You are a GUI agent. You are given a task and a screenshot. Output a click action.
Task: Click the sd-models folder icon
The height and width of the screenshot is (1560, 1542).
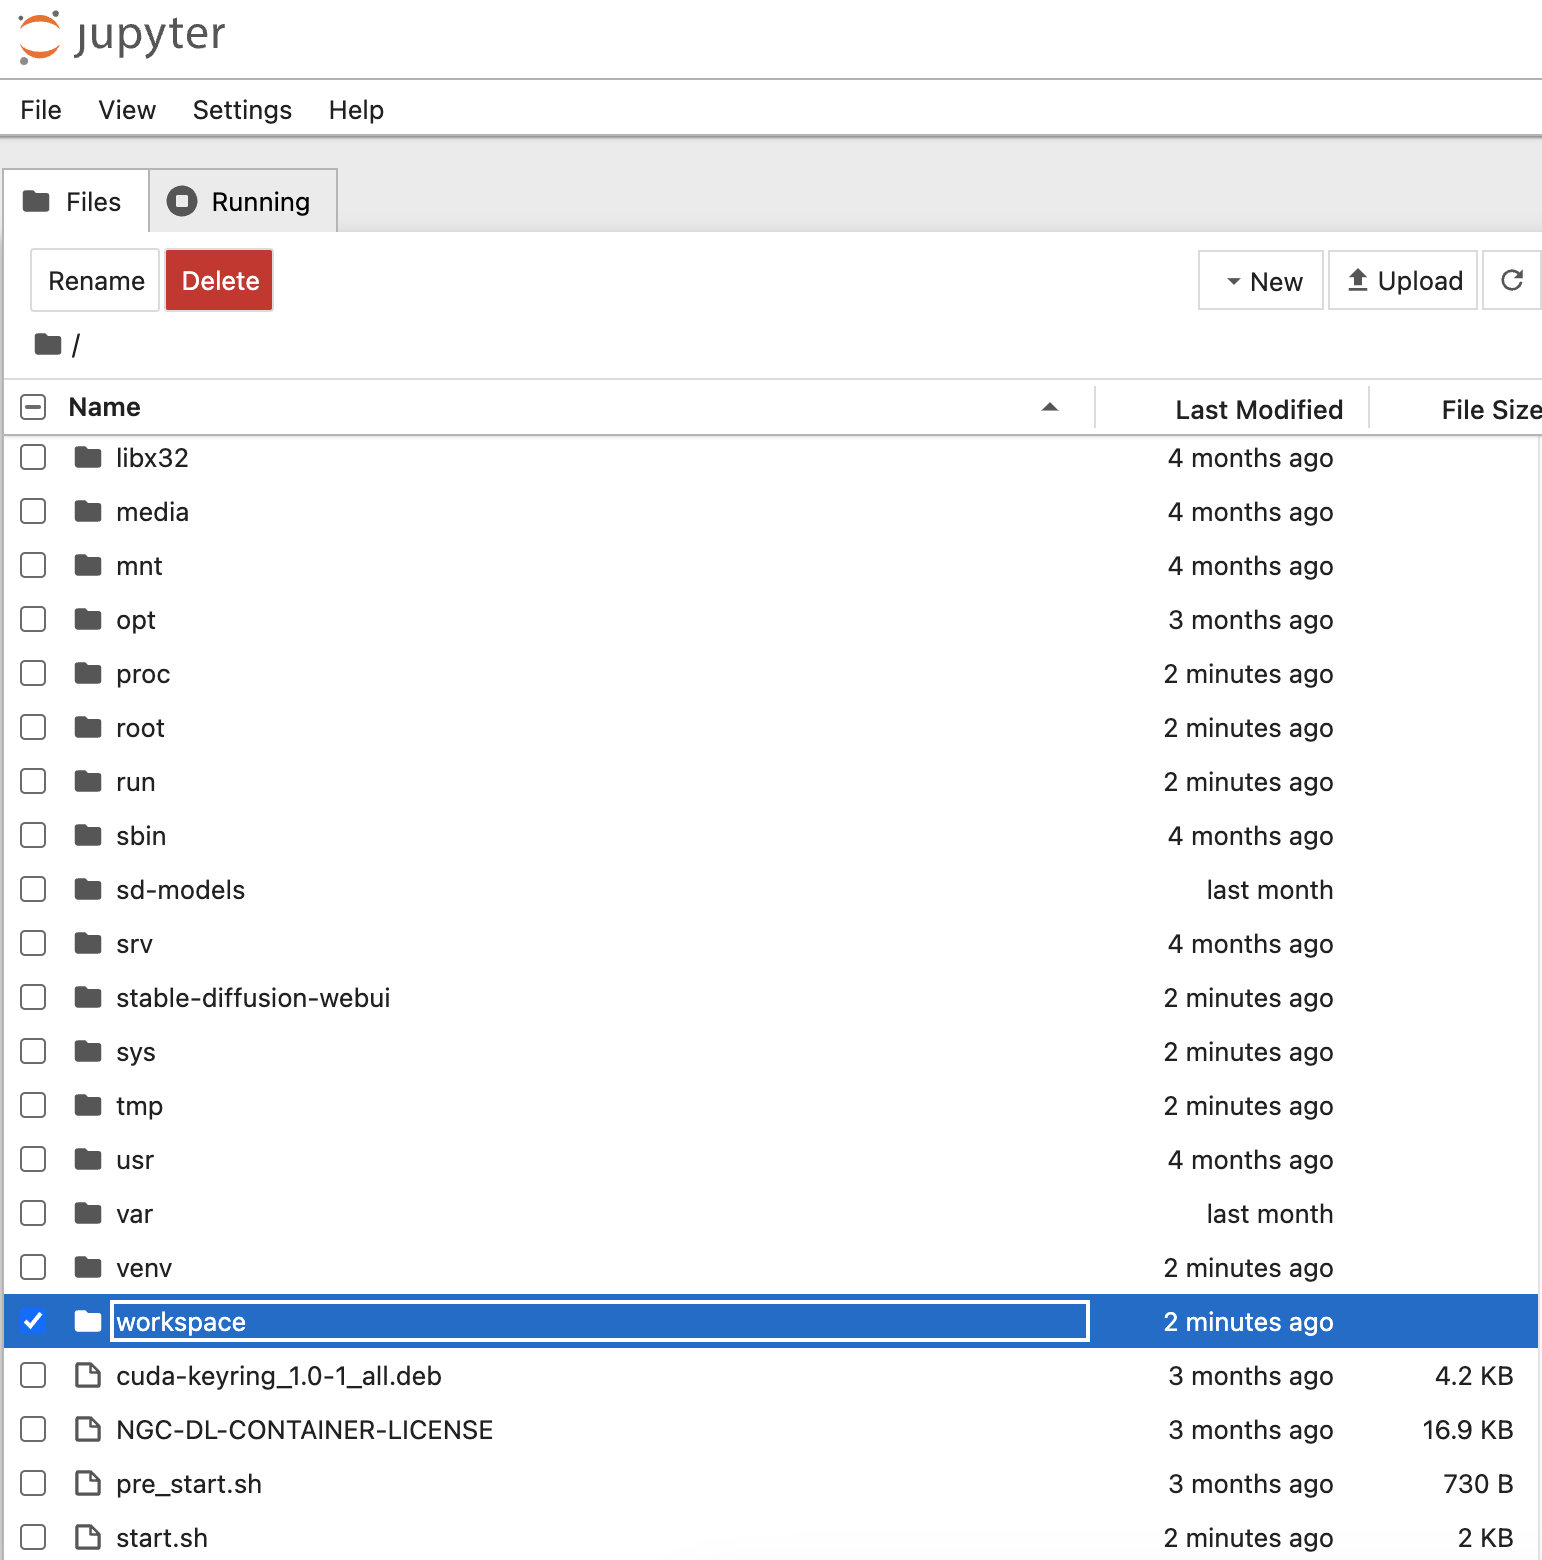pyautogui.click(x=88, y=890)
